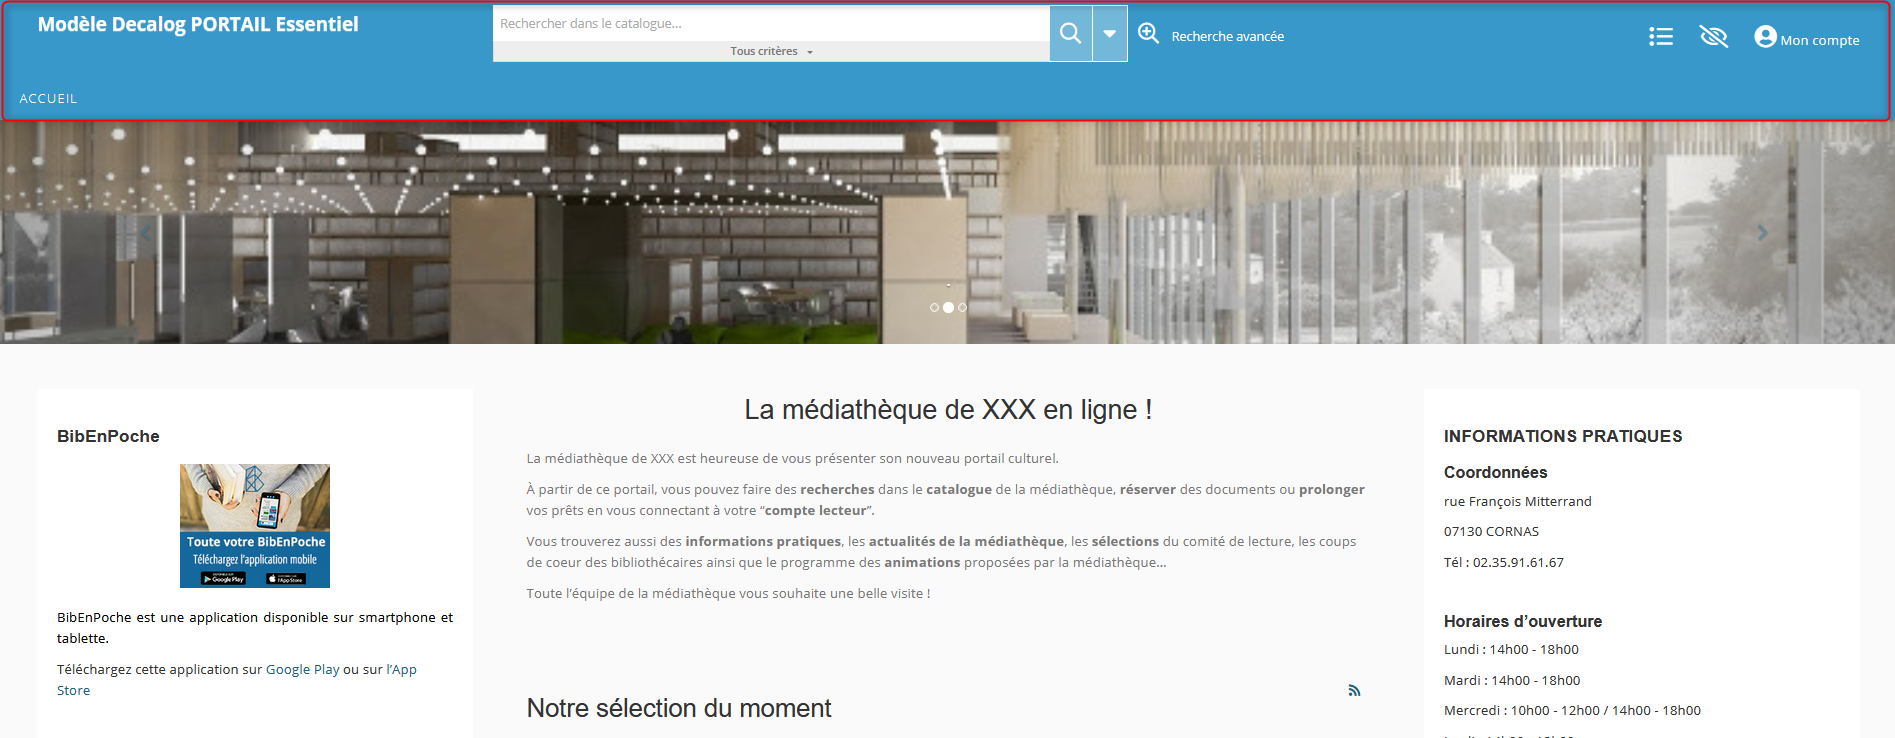Advance the carousel with the right arrow
1895x738 pixels.
click(x=1762, y=233)
